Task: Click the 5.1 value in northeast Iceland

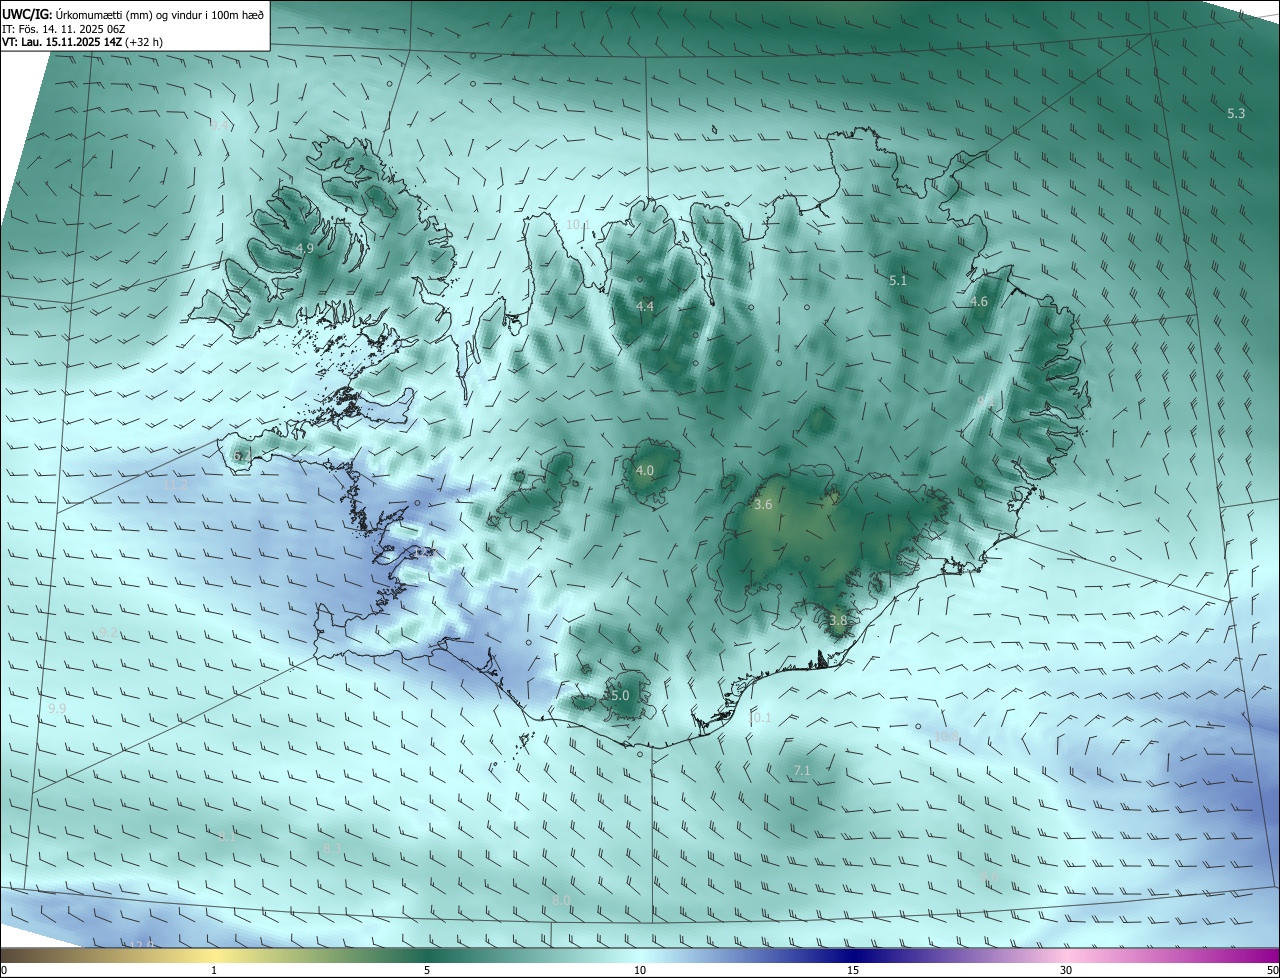Action: click(898, 281)
